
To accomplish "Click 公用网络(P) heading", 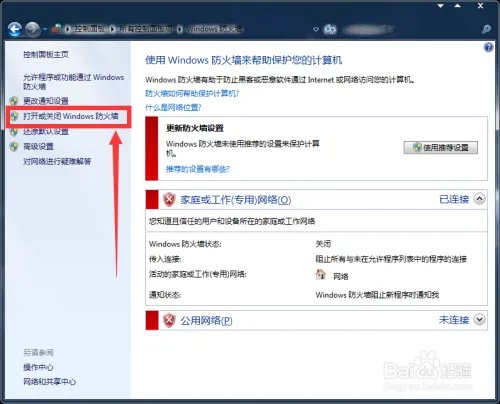I will click(206, 320).
